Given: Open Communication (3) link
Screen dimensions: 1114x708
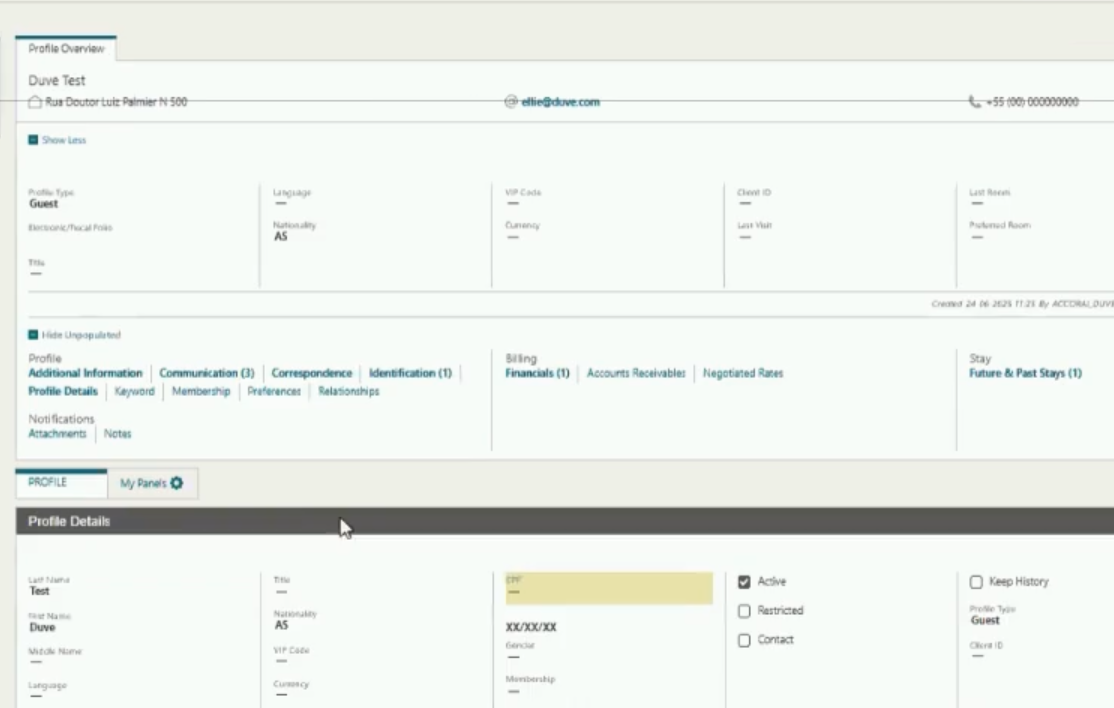Looking at the screenshot, I should (x=207, y=373).
